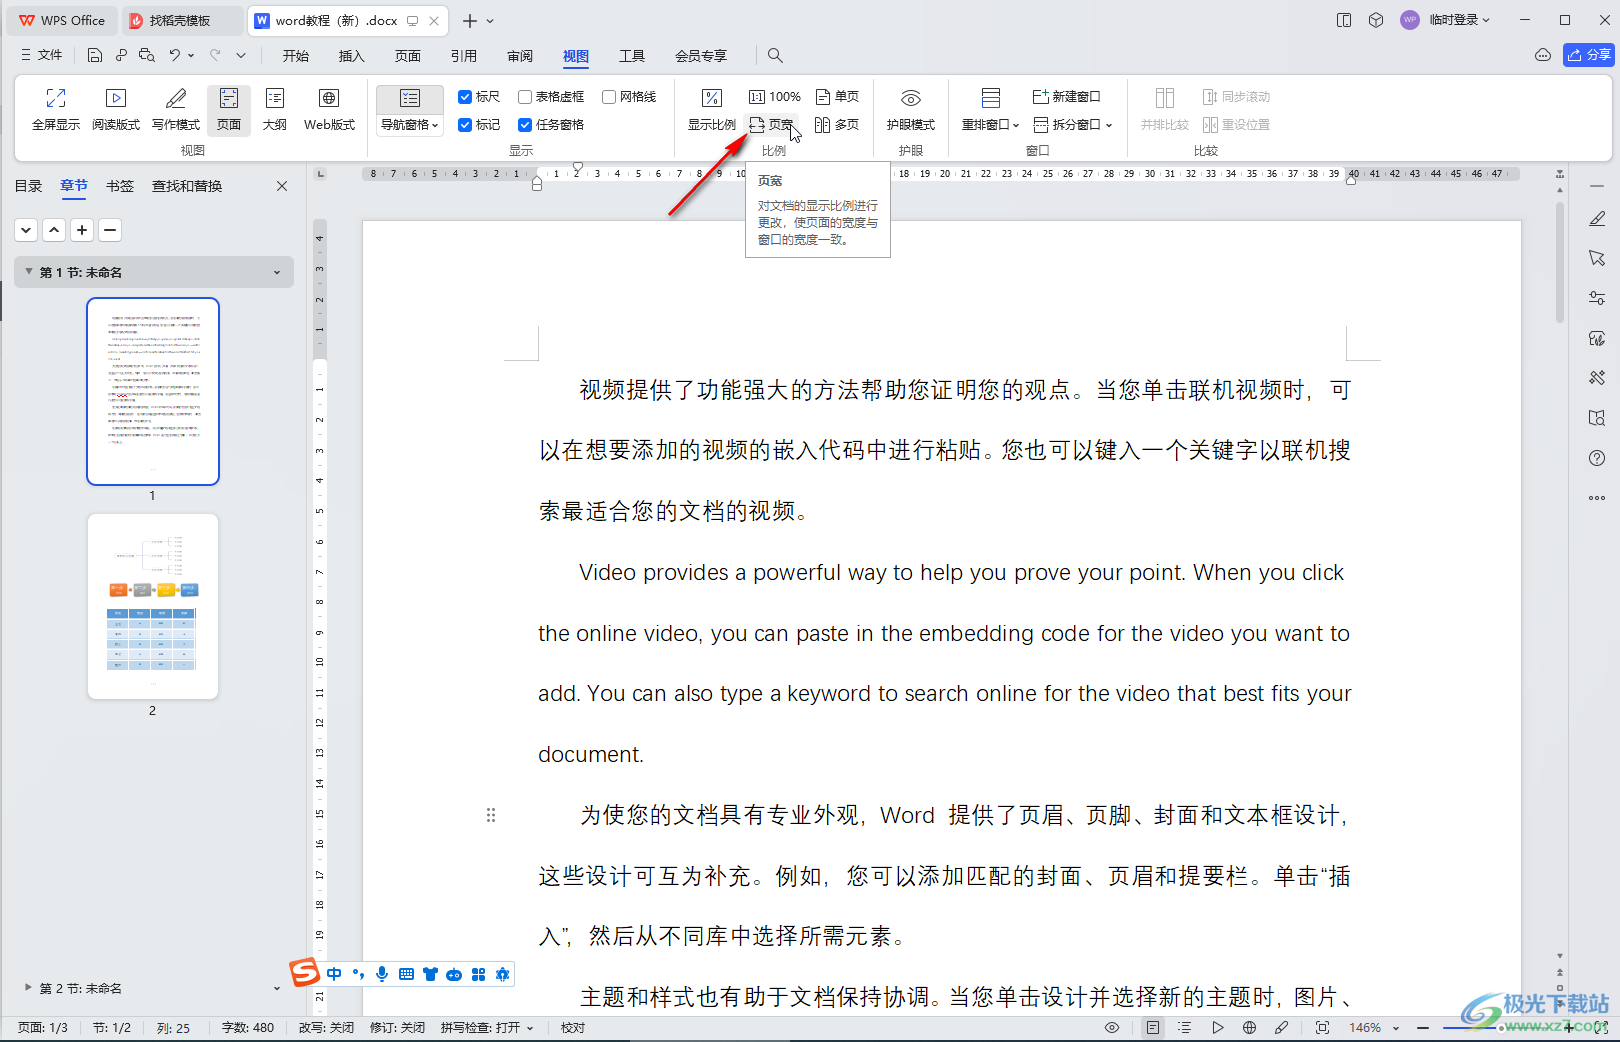The height and width of the screenshot is (1042, 1620).
Task: Switch to the Contents navigation tab
Action: pyautogui.click(x=28, y=186)
